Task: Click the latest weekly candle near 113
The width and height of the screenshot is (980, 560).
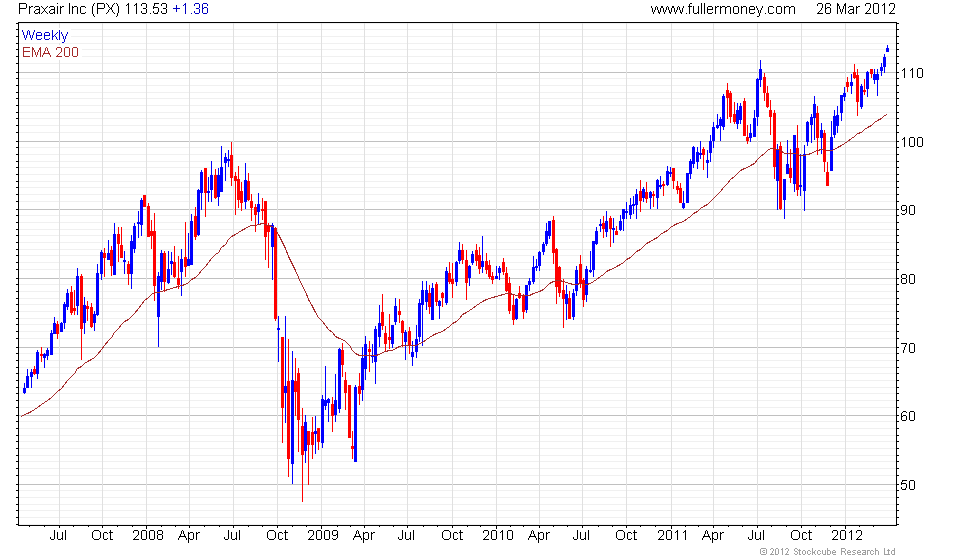Action: click(x=888, y=49)
